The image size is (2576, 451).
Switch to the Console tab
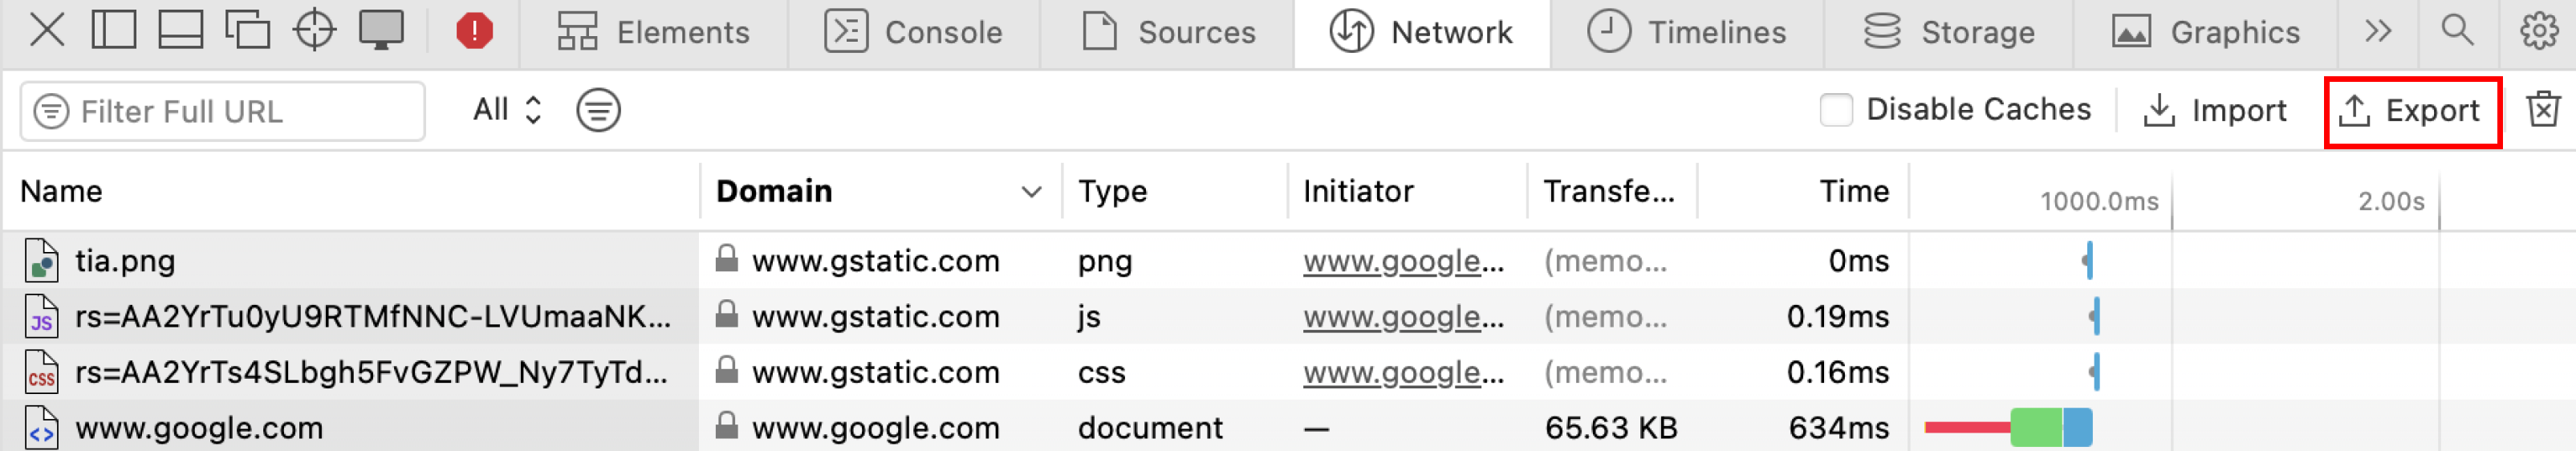tap(913, 32)
